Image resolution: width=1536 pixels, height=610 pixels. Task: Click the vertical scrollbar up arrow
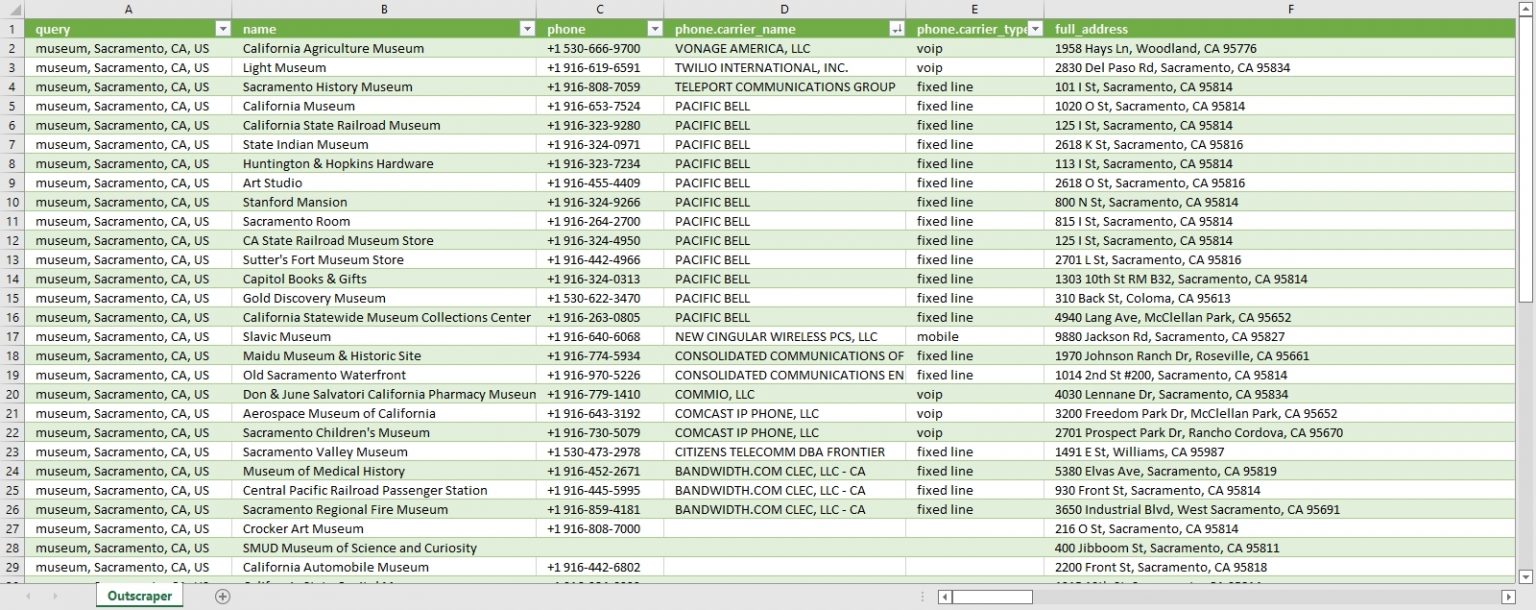tap(1525, 9)
